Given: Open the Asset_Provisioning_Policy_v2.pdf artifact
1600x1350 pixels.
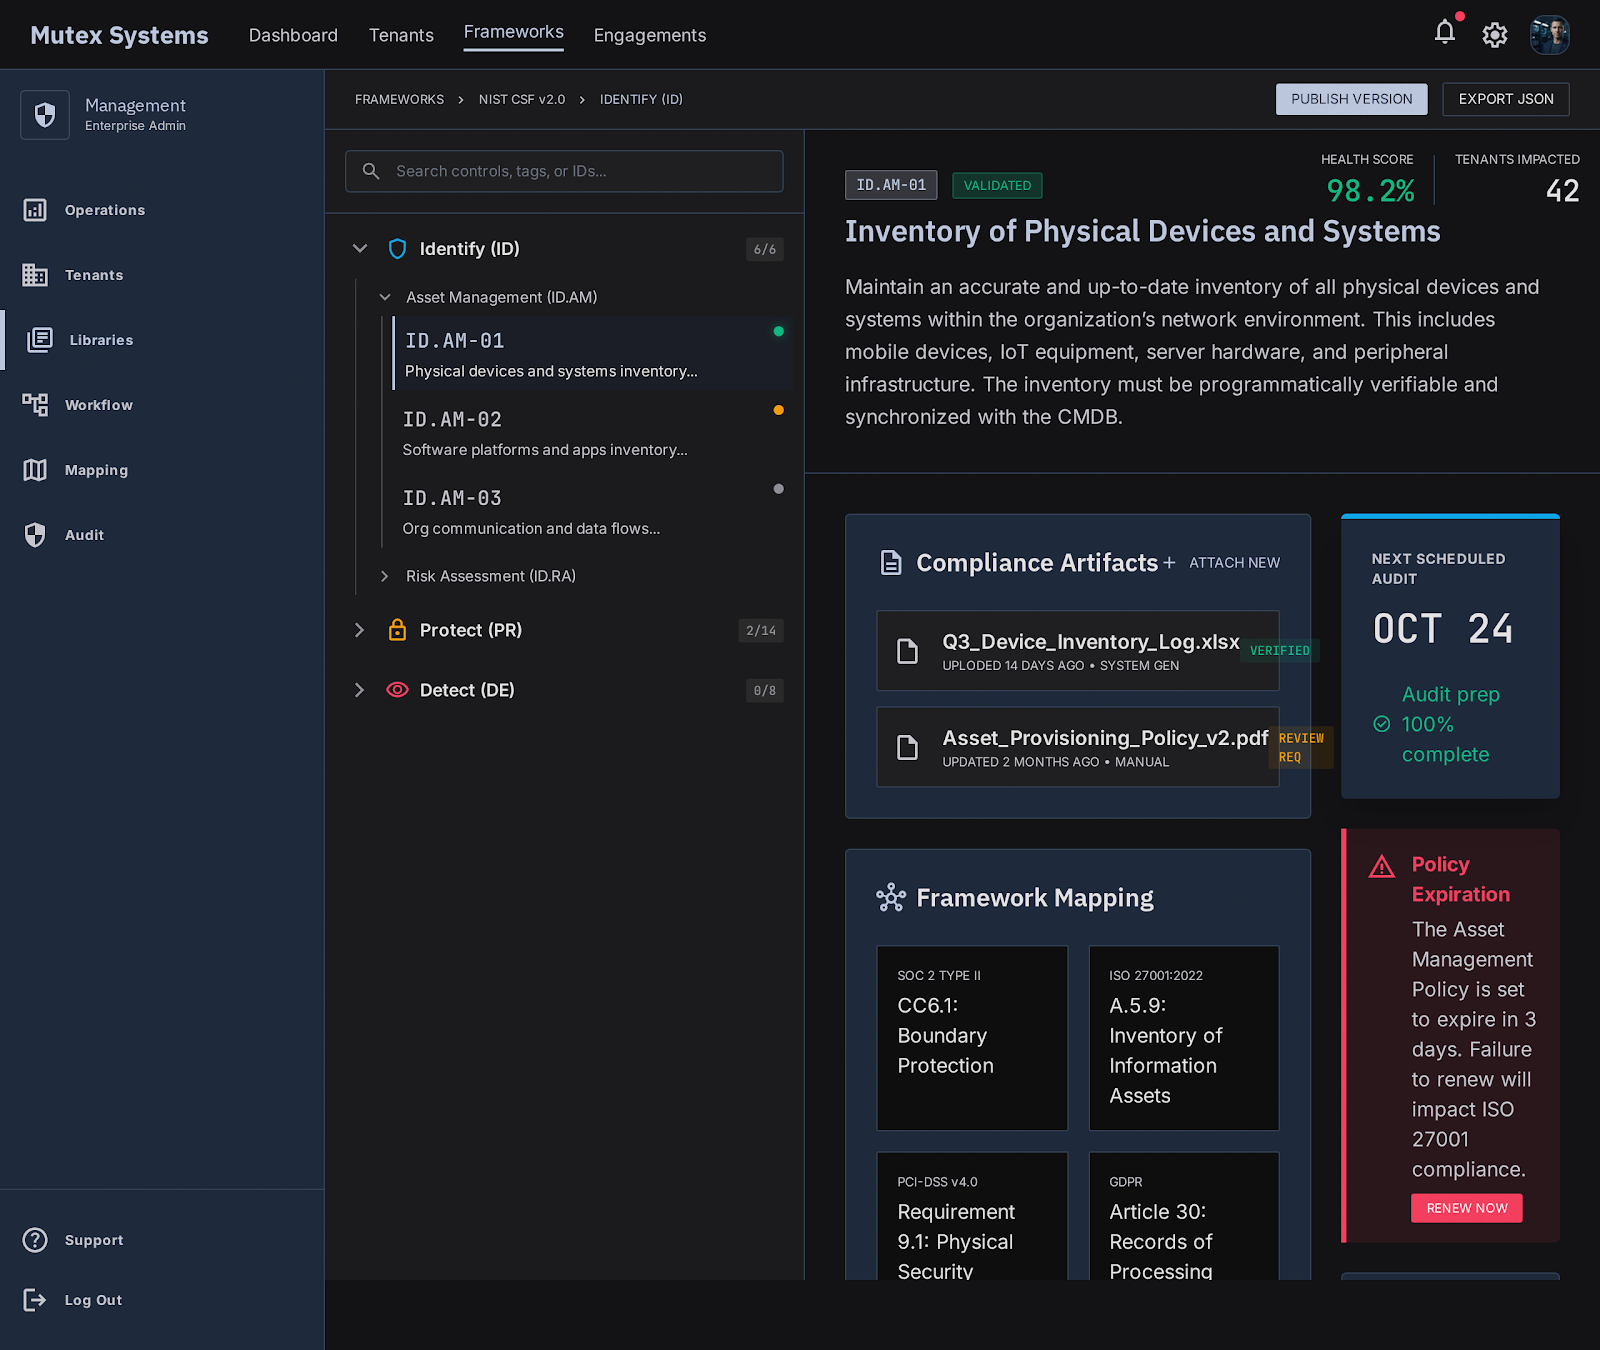Looking at the screenshot, I should (x=1078, y=747).
